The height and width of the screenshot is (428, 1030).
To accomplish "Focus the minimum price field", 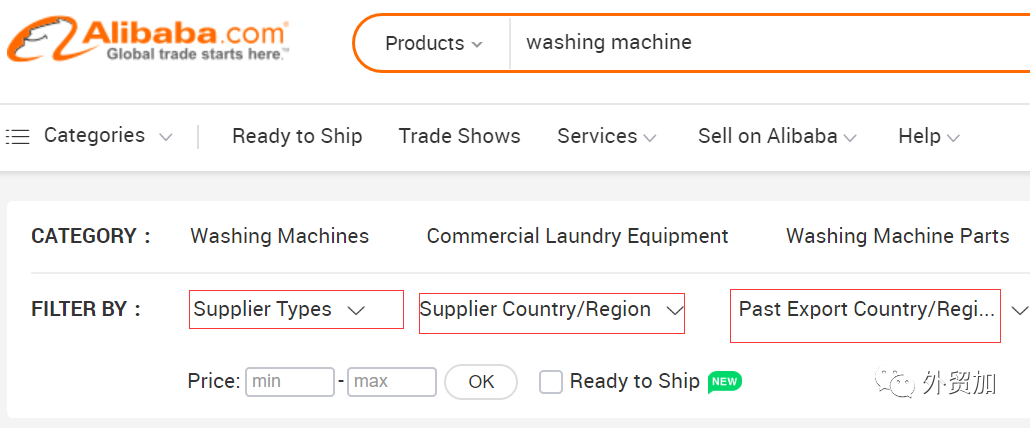I will click(x=290, y=381).
